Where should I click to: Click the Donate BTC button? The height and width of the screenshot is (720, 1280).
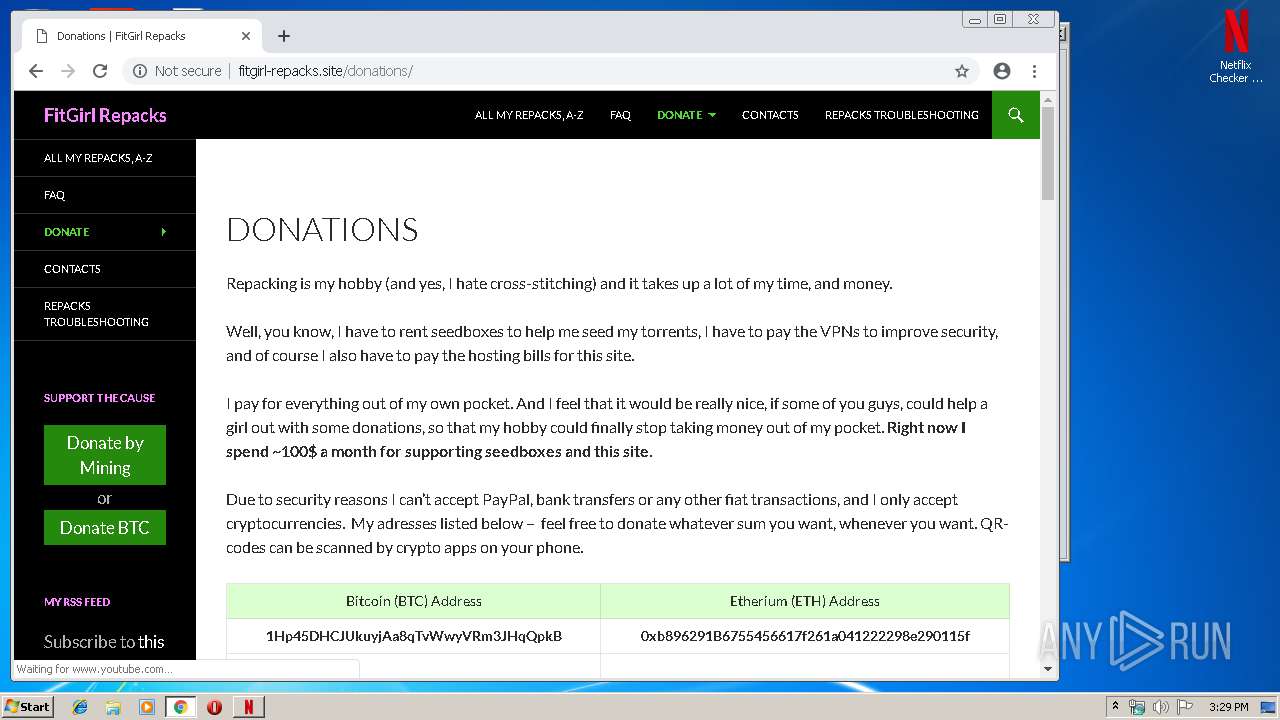(x=105, y=528)
